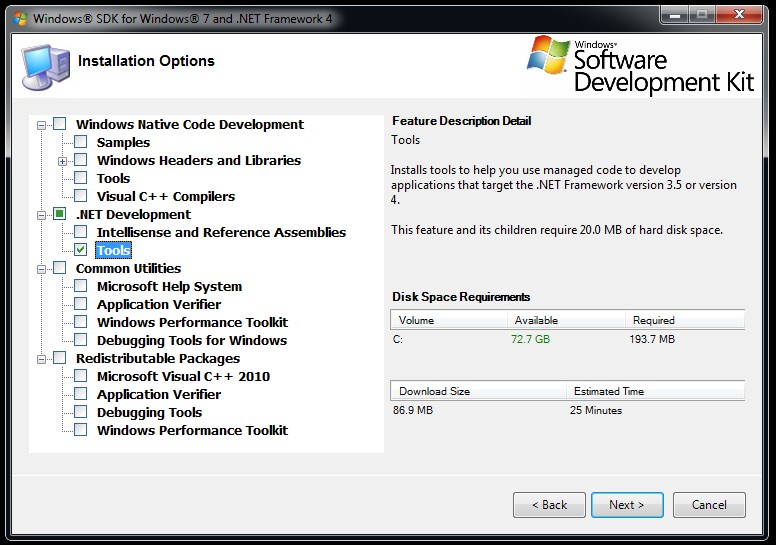Uncheck the Tools checkbox under .NET Development
776x545 pixels.
click(81, 250)
